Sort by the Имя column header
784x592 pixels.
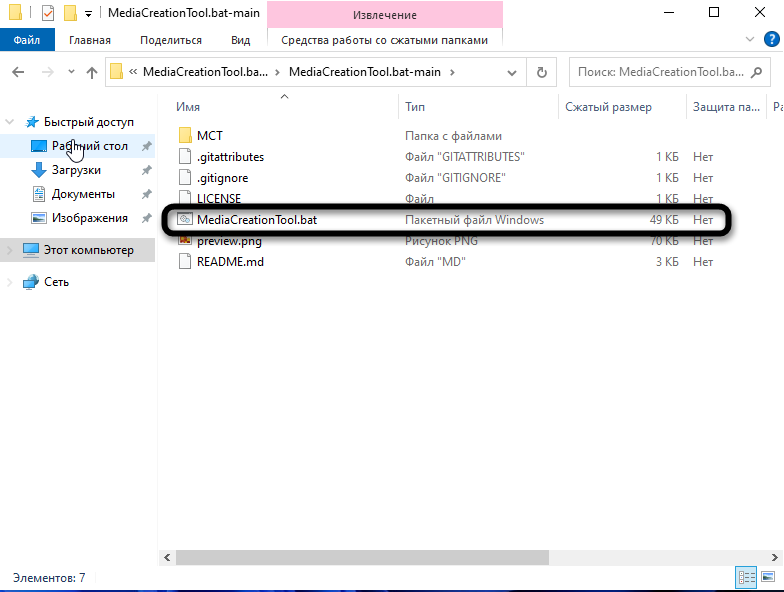(188, 106)
